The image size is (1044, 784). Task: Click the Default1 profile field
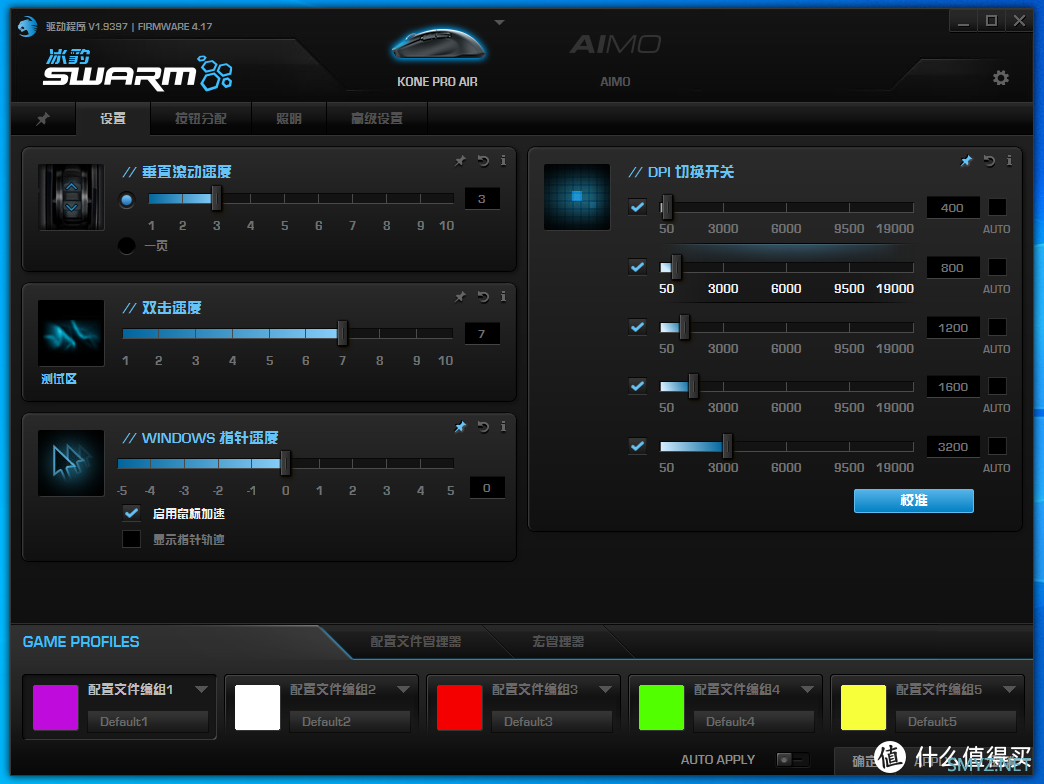[148, 721]
